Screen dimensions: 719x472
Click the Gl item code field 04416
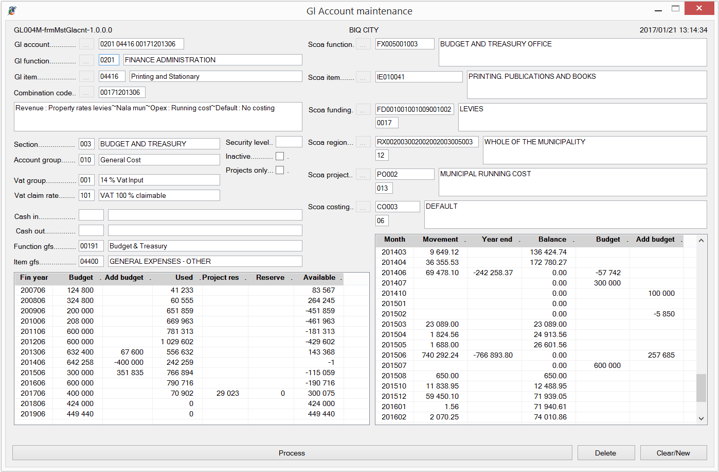click(112, 76)
